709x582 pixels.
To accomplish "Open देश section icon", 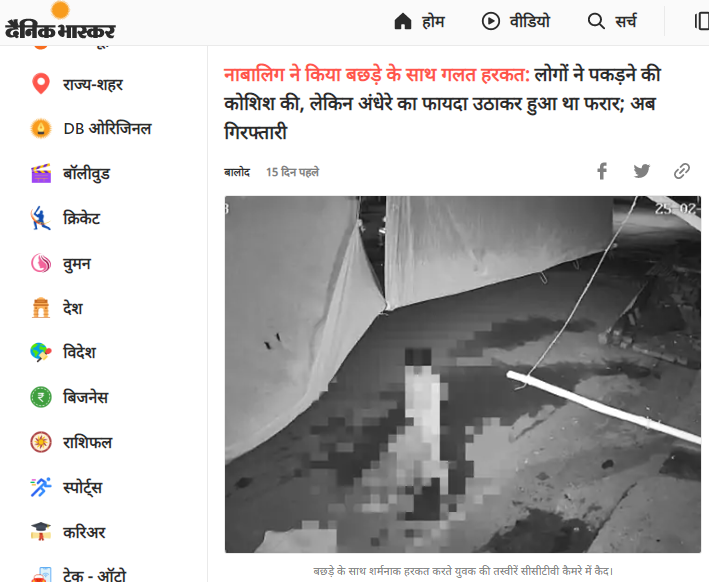I will click(41, 308).
